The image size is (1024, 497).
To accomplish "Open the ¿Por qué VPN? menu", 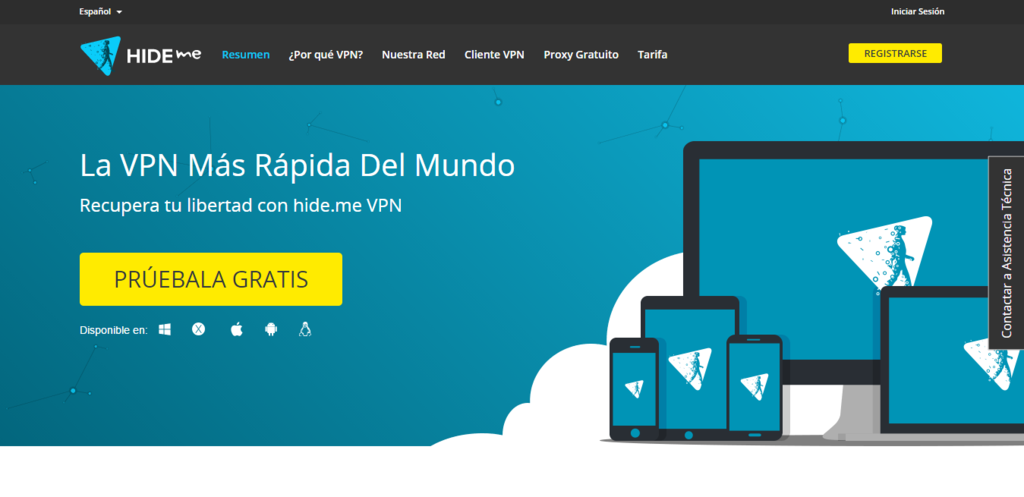I will pos(326,55).
